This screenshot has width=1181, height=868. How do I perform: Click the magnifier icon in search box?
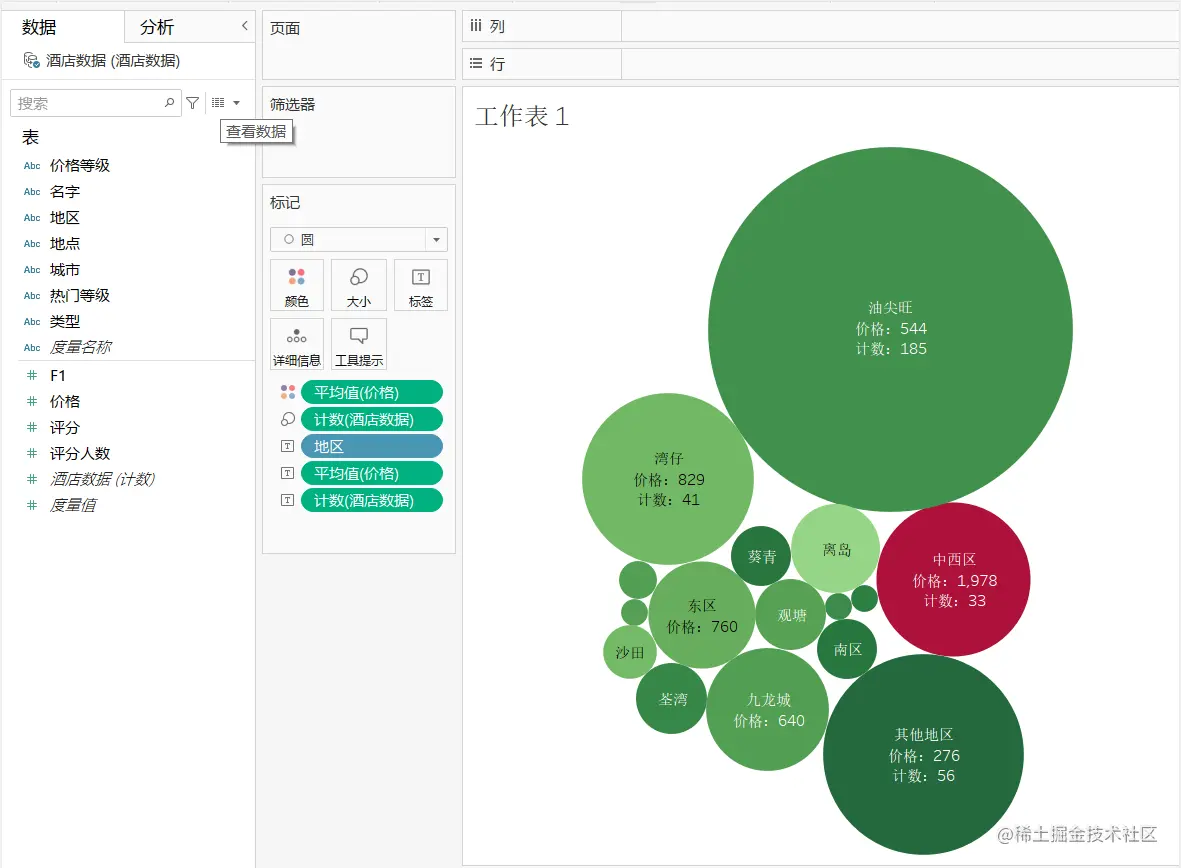(169, 102)
